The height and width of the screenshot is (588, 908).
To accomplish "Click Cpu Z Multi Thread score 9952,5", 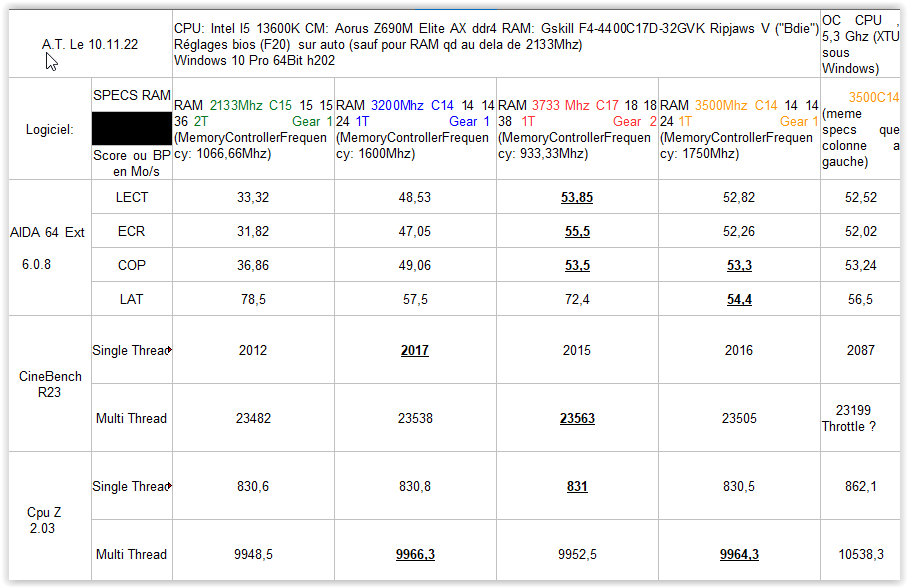I will point(577,554).
